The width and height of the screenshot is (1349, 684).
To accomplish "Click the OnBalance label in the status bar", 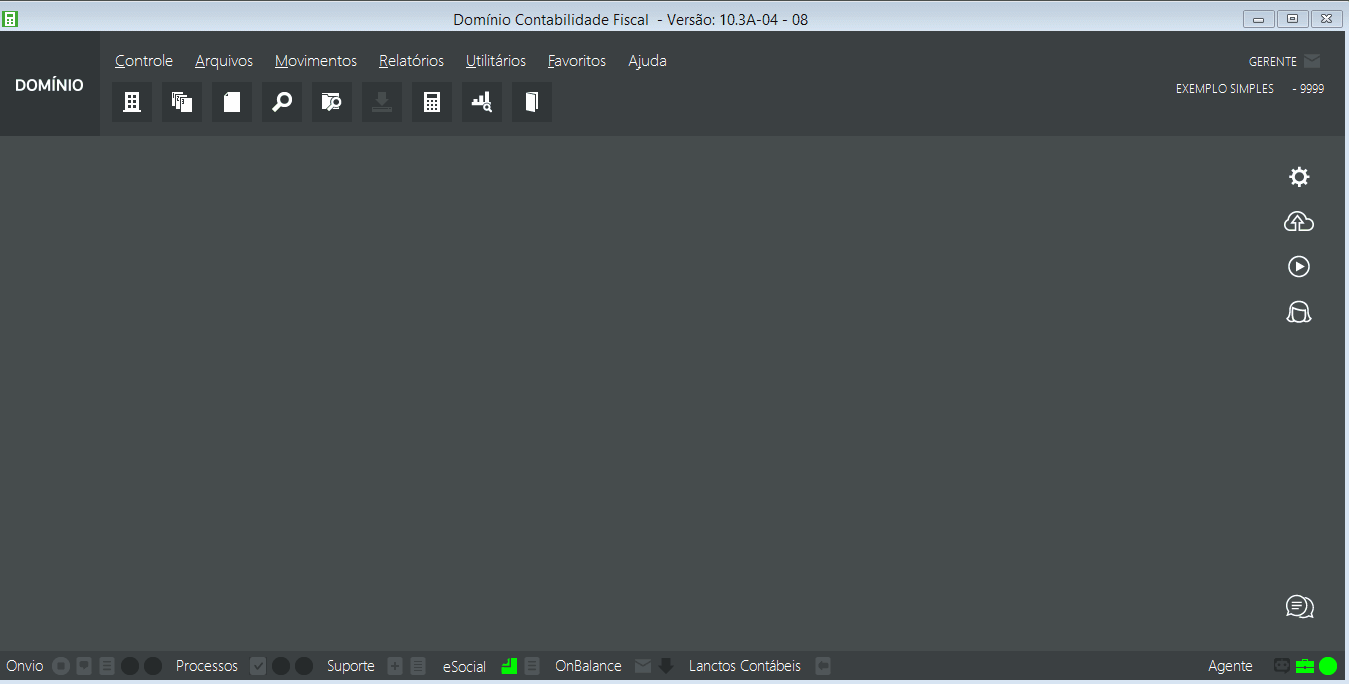I will (588, 665).
